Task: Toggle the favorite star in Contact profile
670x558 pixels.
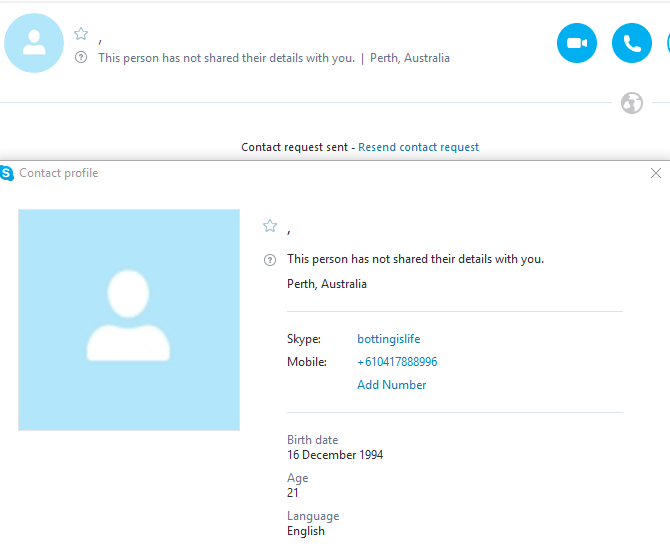Action: coord(270,226)
